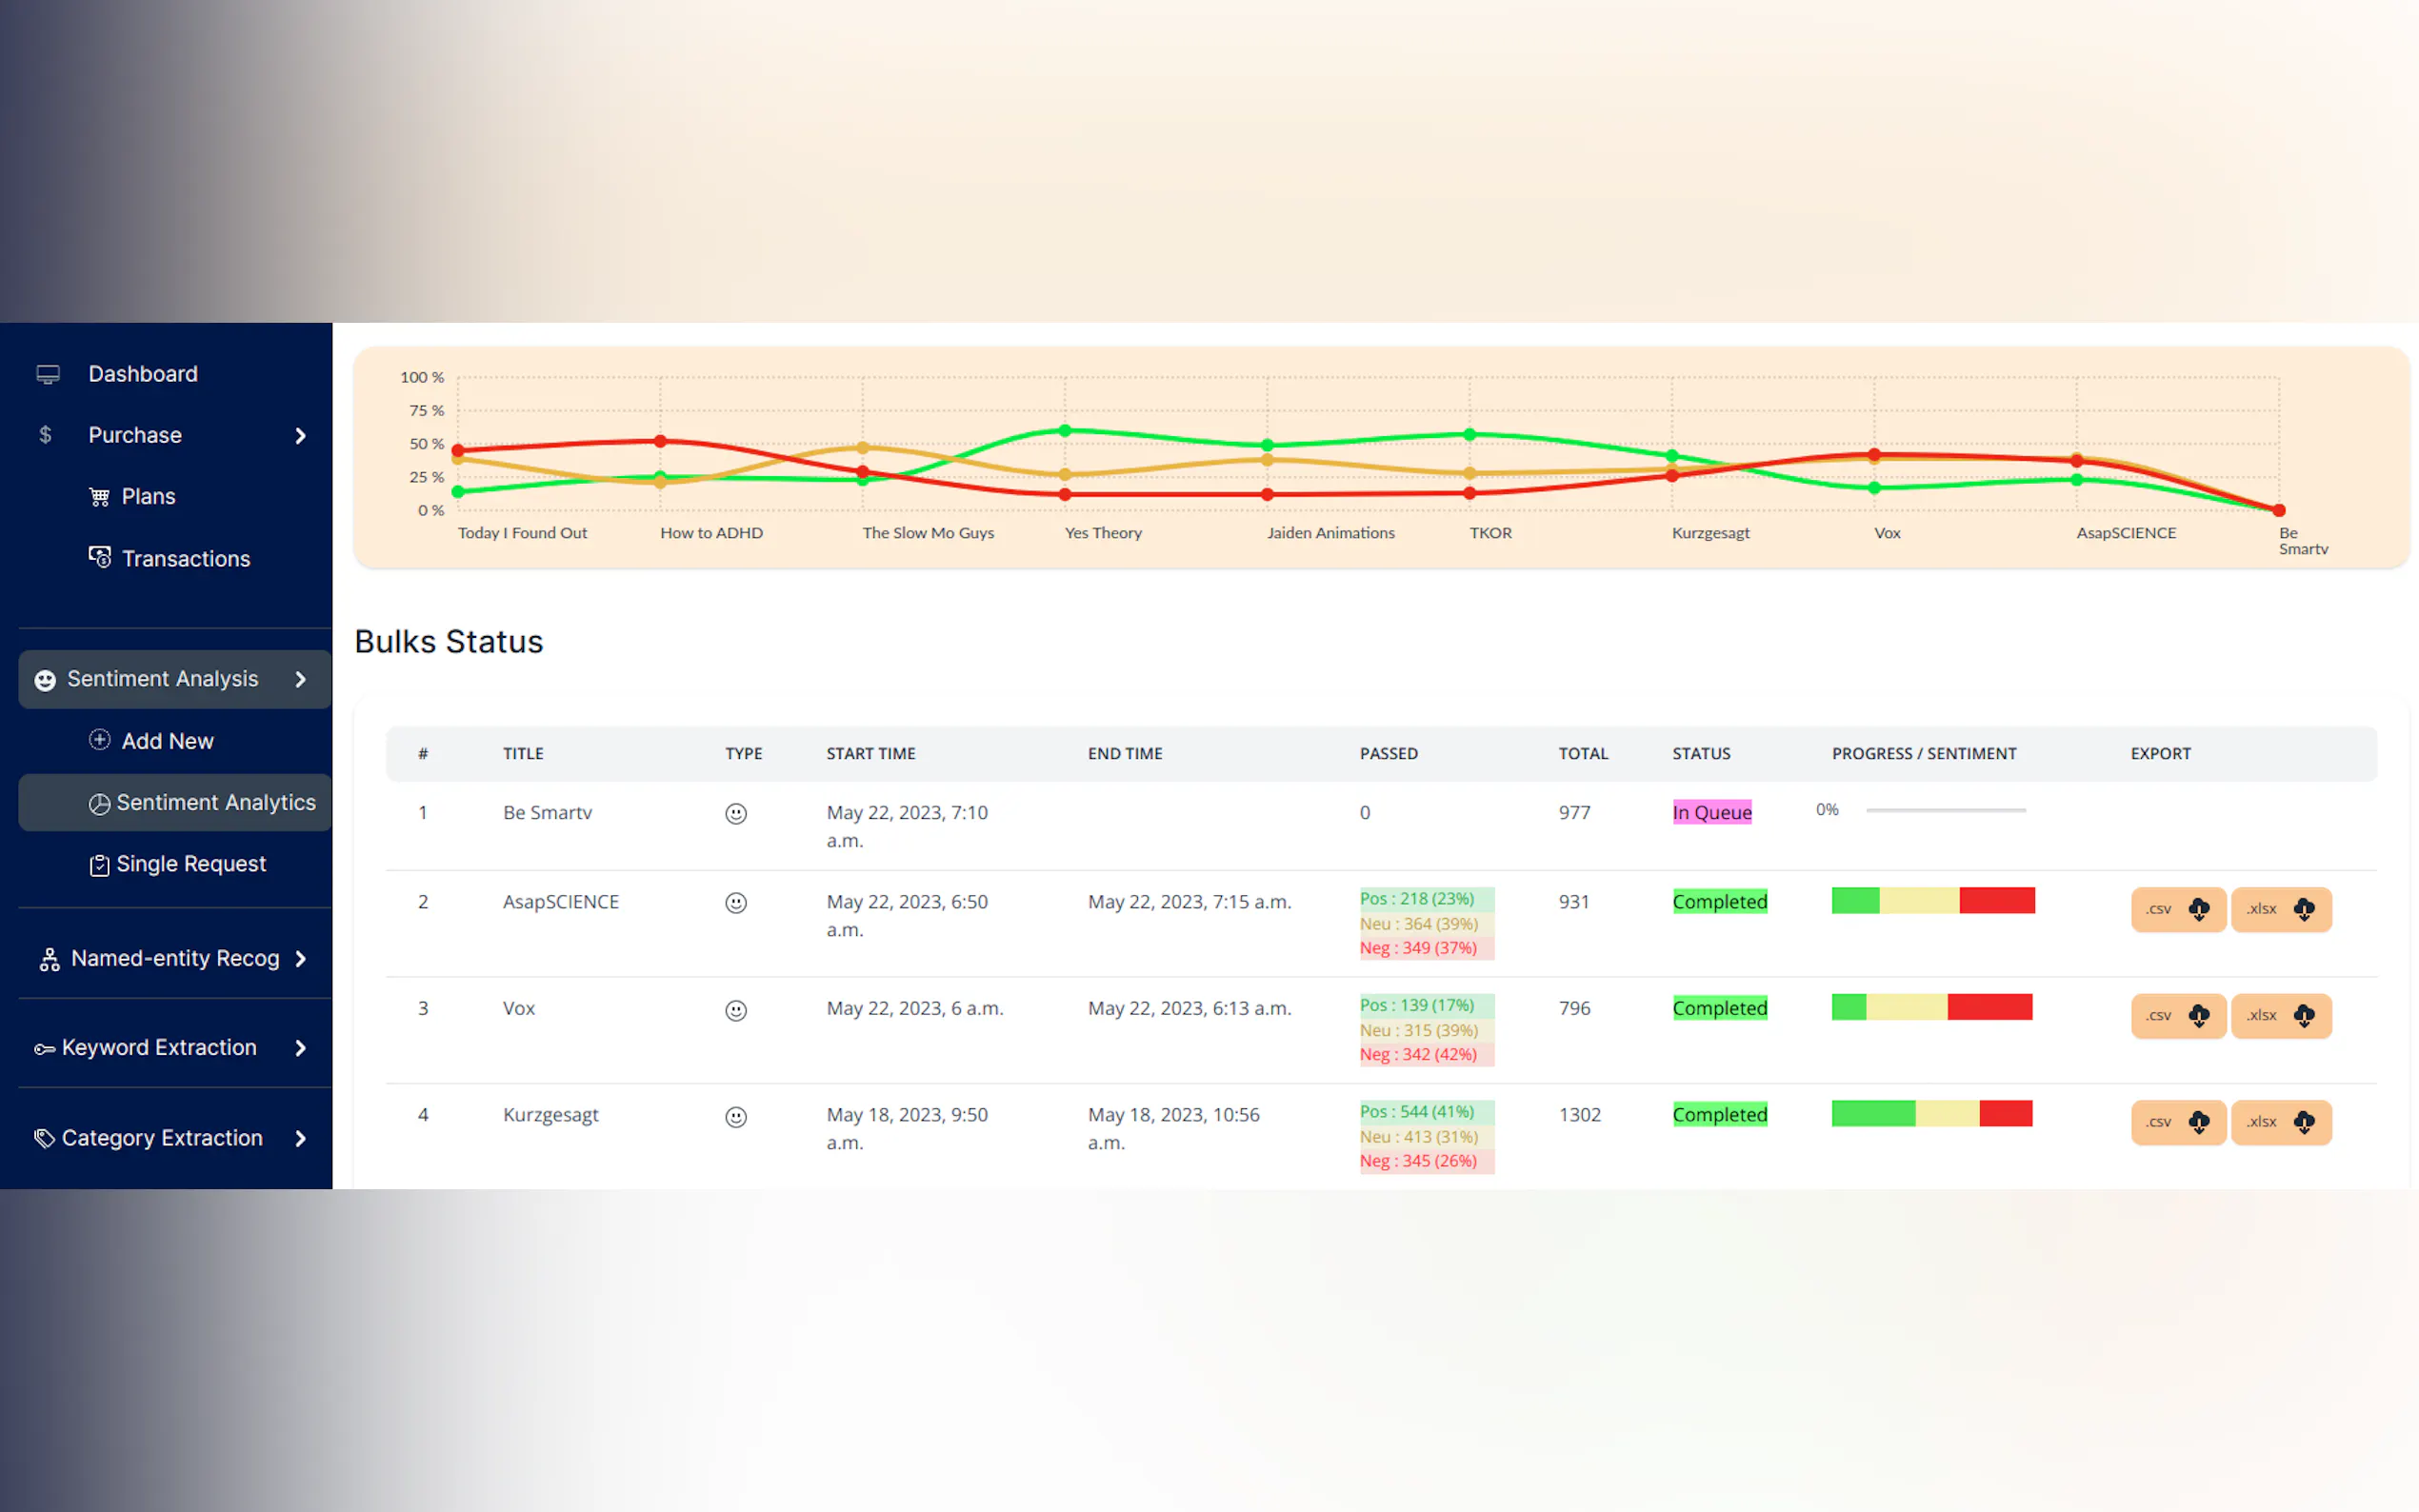Click smiley type icon in Vox row
Image resolution: width=2419 pixels, height=1512 pixels.
pyautogui.click(x=735, y=1010)
